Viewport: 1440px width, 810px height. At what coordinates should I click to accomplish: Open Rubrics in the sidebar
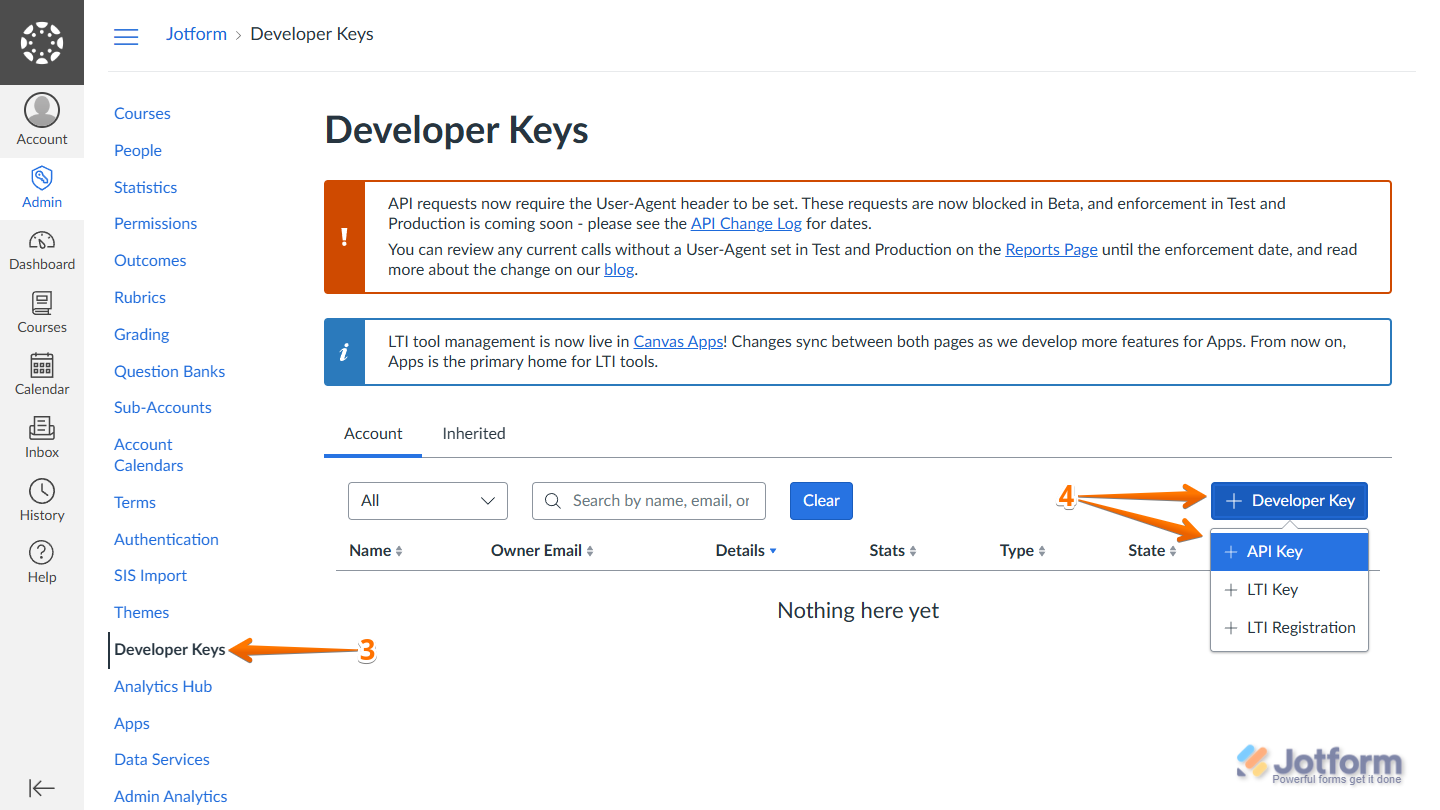click(x=140, y=298)
